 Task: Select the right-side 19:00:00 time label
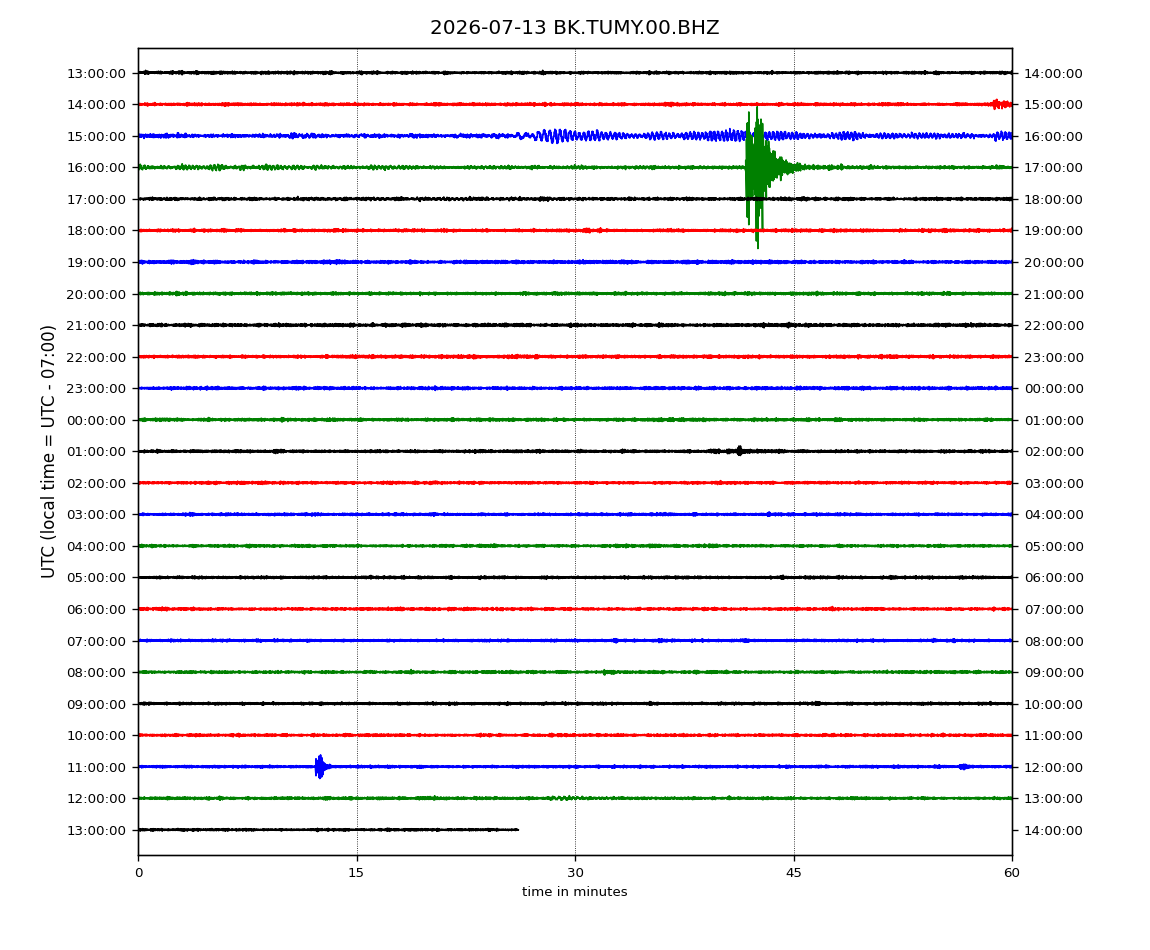tap(1054, 231)
